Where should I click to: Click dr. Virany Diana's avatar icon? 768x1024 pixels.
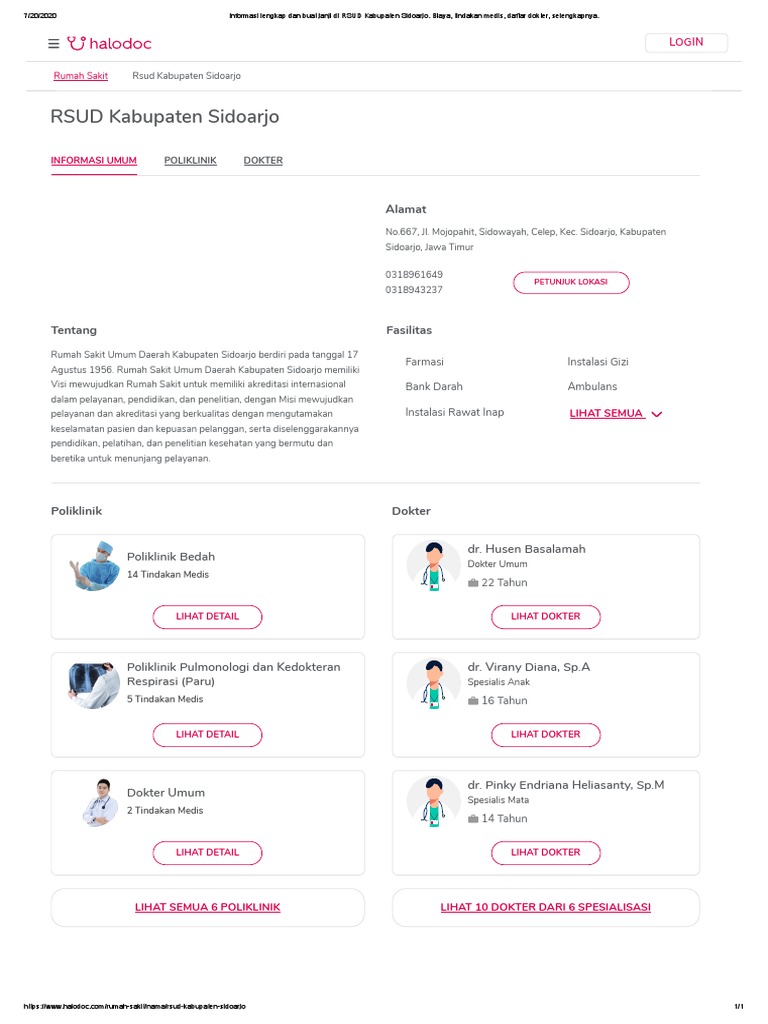[x=433, y=683]
